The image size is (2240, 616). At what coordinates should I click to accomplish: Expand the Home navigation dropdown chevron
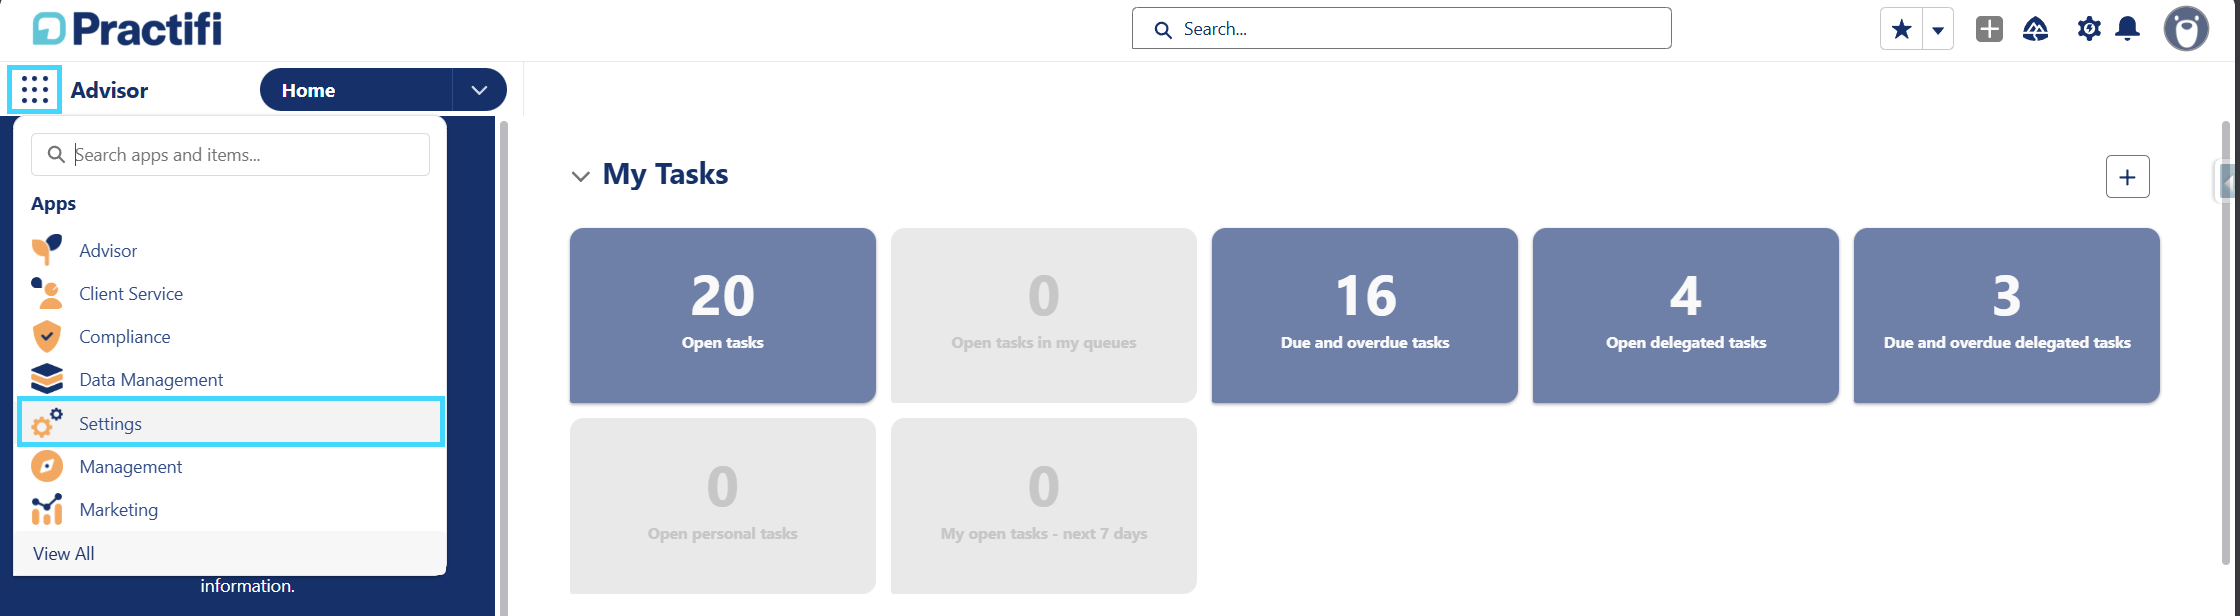click(480, 90)
